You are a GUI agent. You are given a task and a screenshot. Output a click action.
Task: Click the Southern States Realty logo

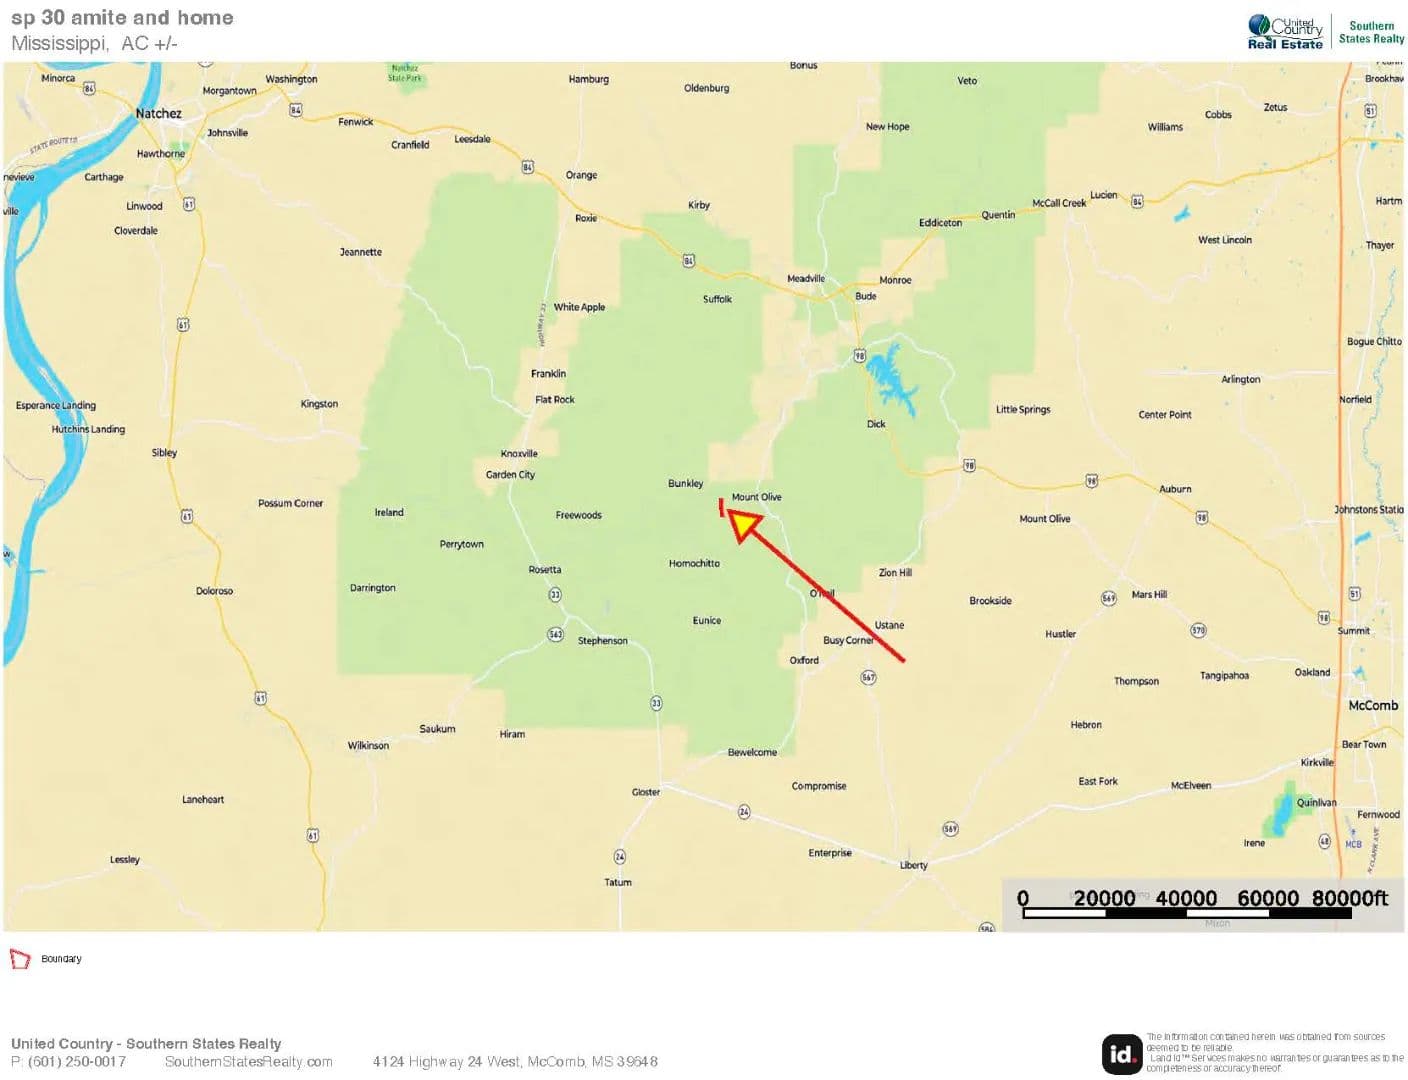1371,32
